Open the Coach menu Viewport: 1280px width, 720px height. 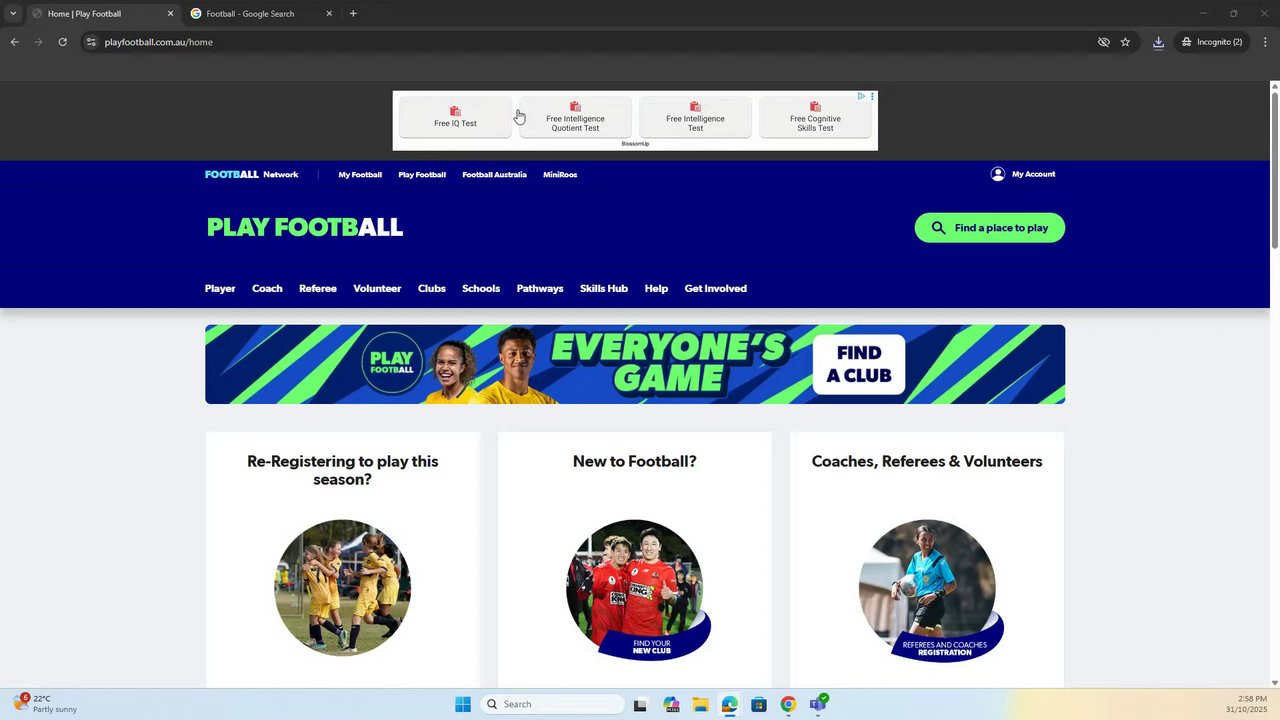[x=267, y=289]
